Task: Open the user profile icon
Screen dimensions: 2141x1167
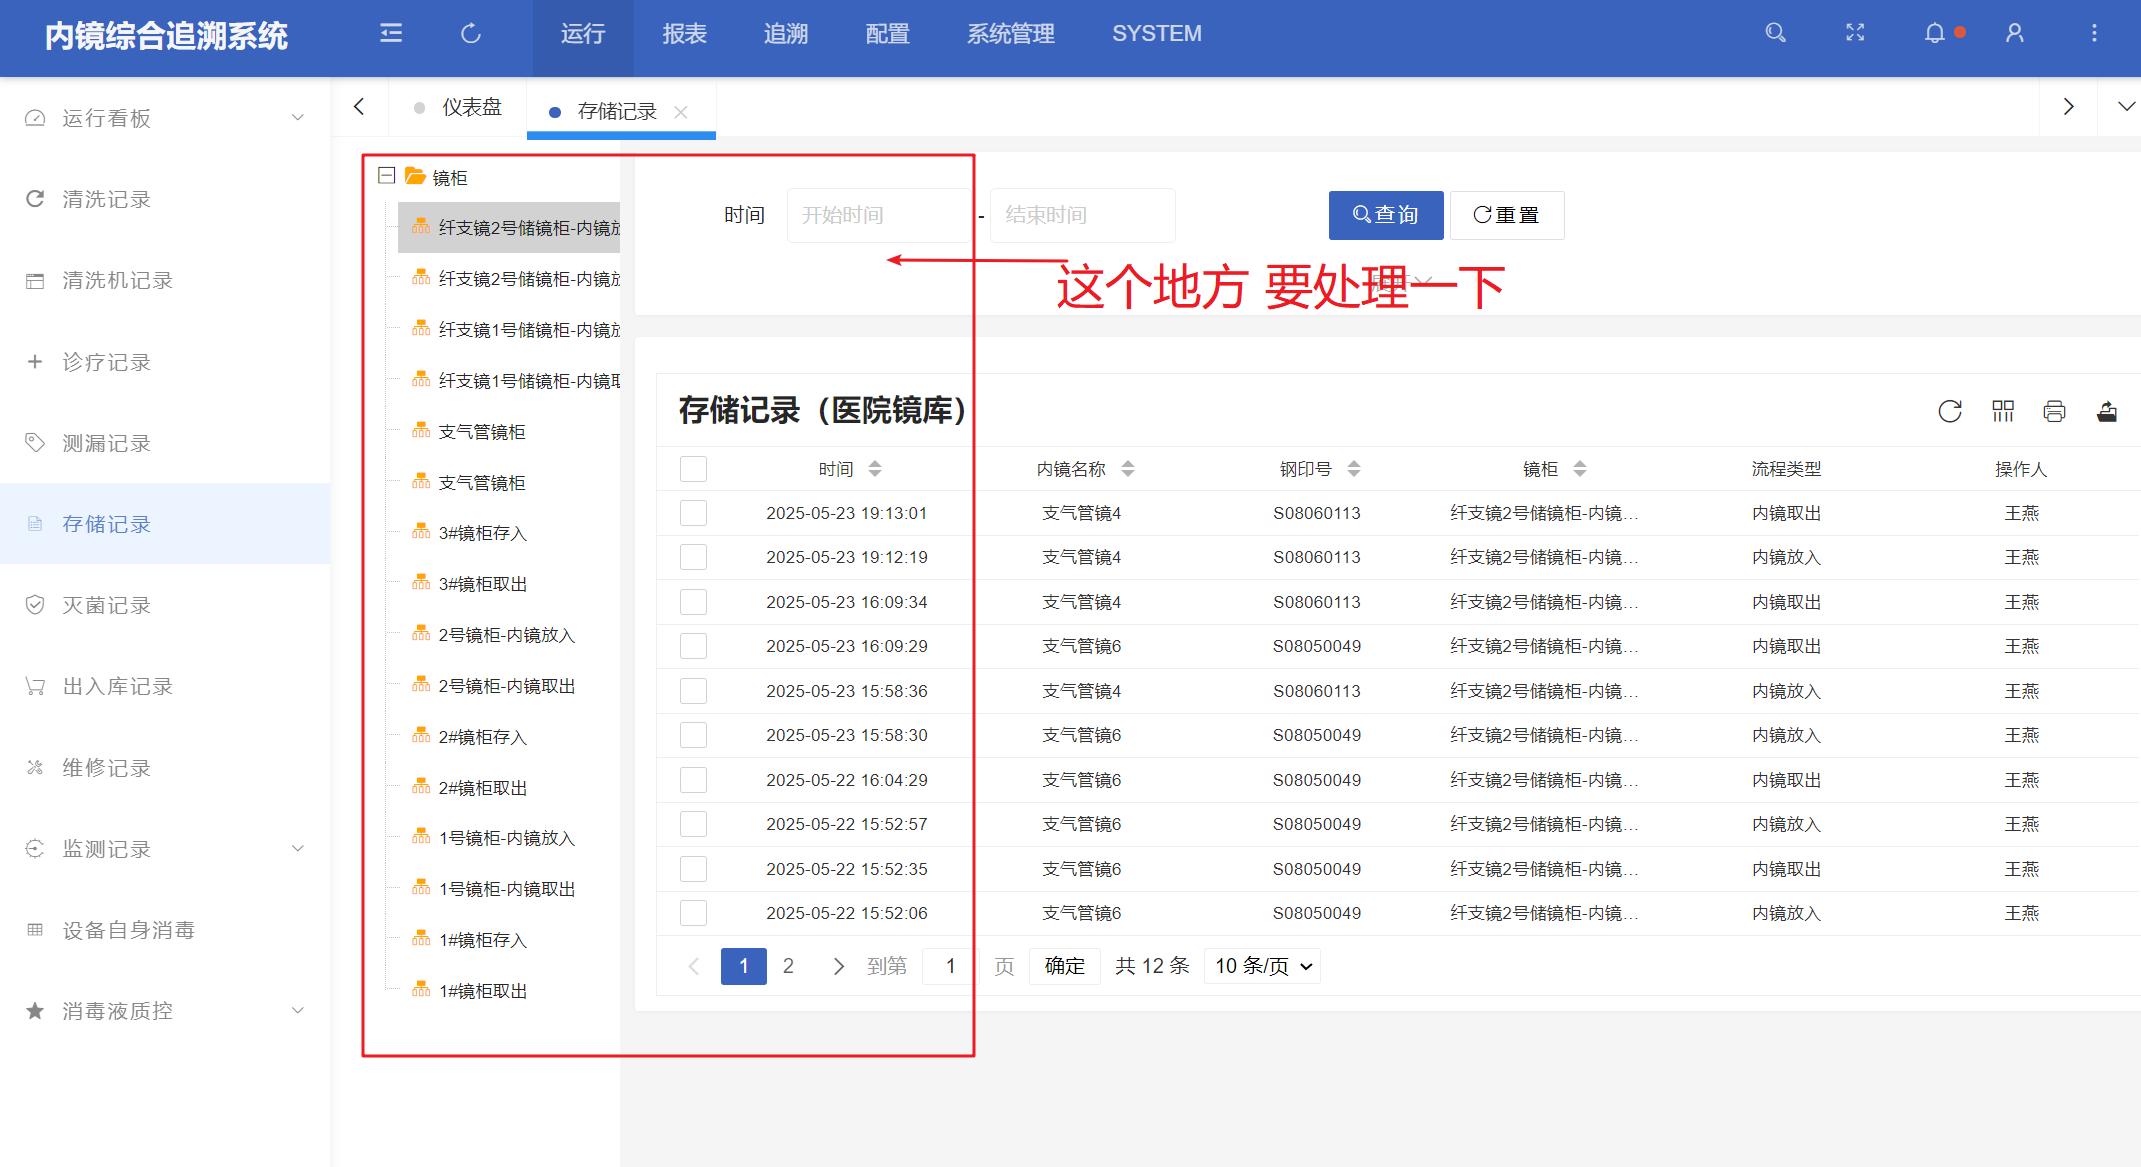Action: coord(2015,33)
